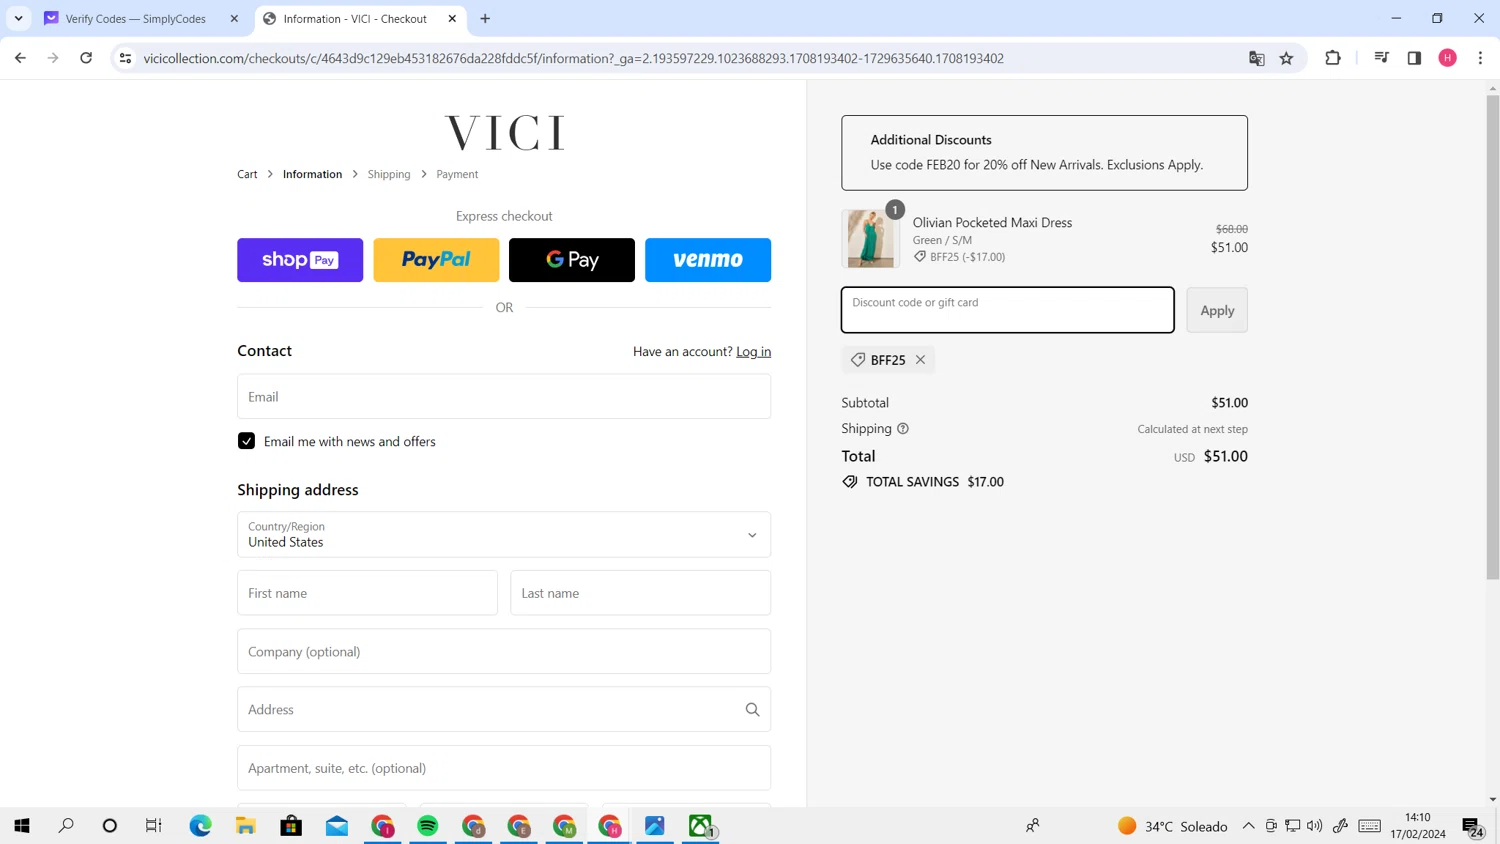Log in to existing account

[x=753, y=351]
